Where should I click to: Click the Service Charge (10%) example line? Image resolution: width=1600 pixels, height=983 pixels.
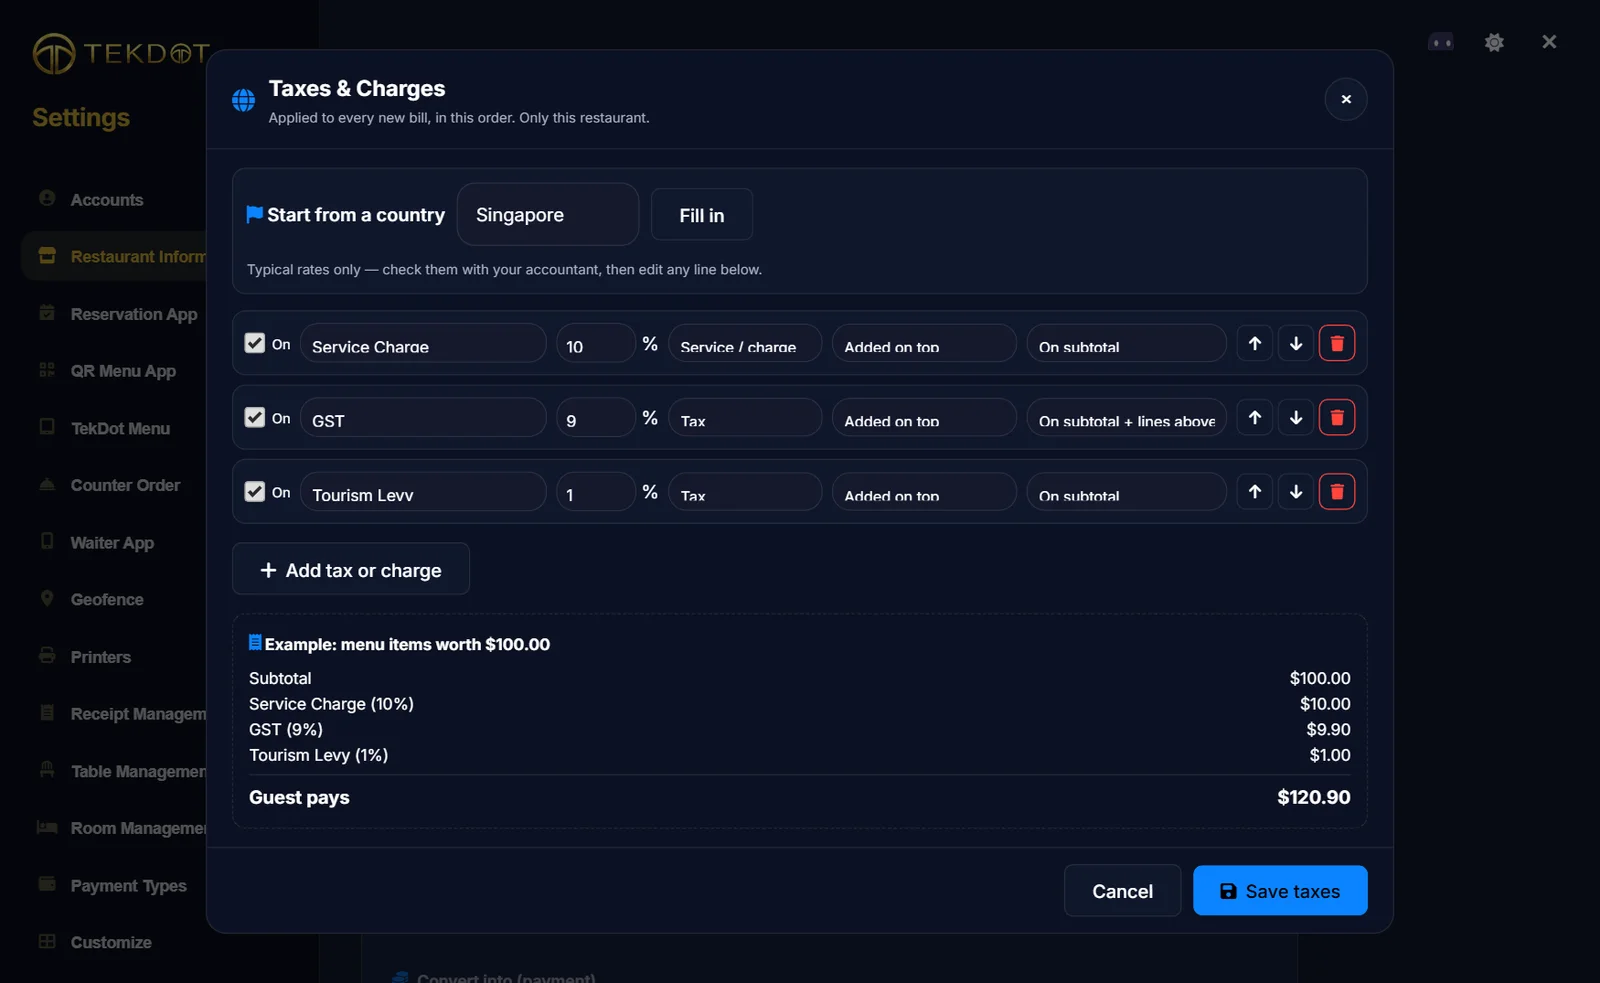pos(331,704)
